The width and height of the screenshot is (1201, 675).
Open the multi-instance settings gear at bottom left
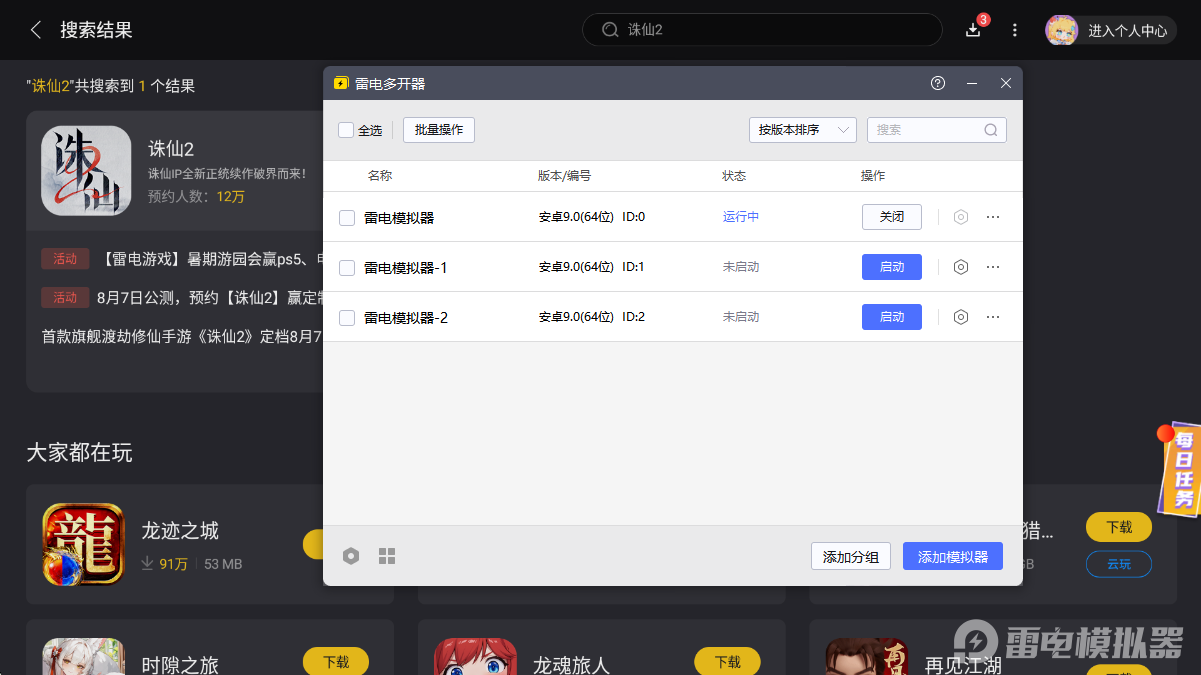[351, 556]
